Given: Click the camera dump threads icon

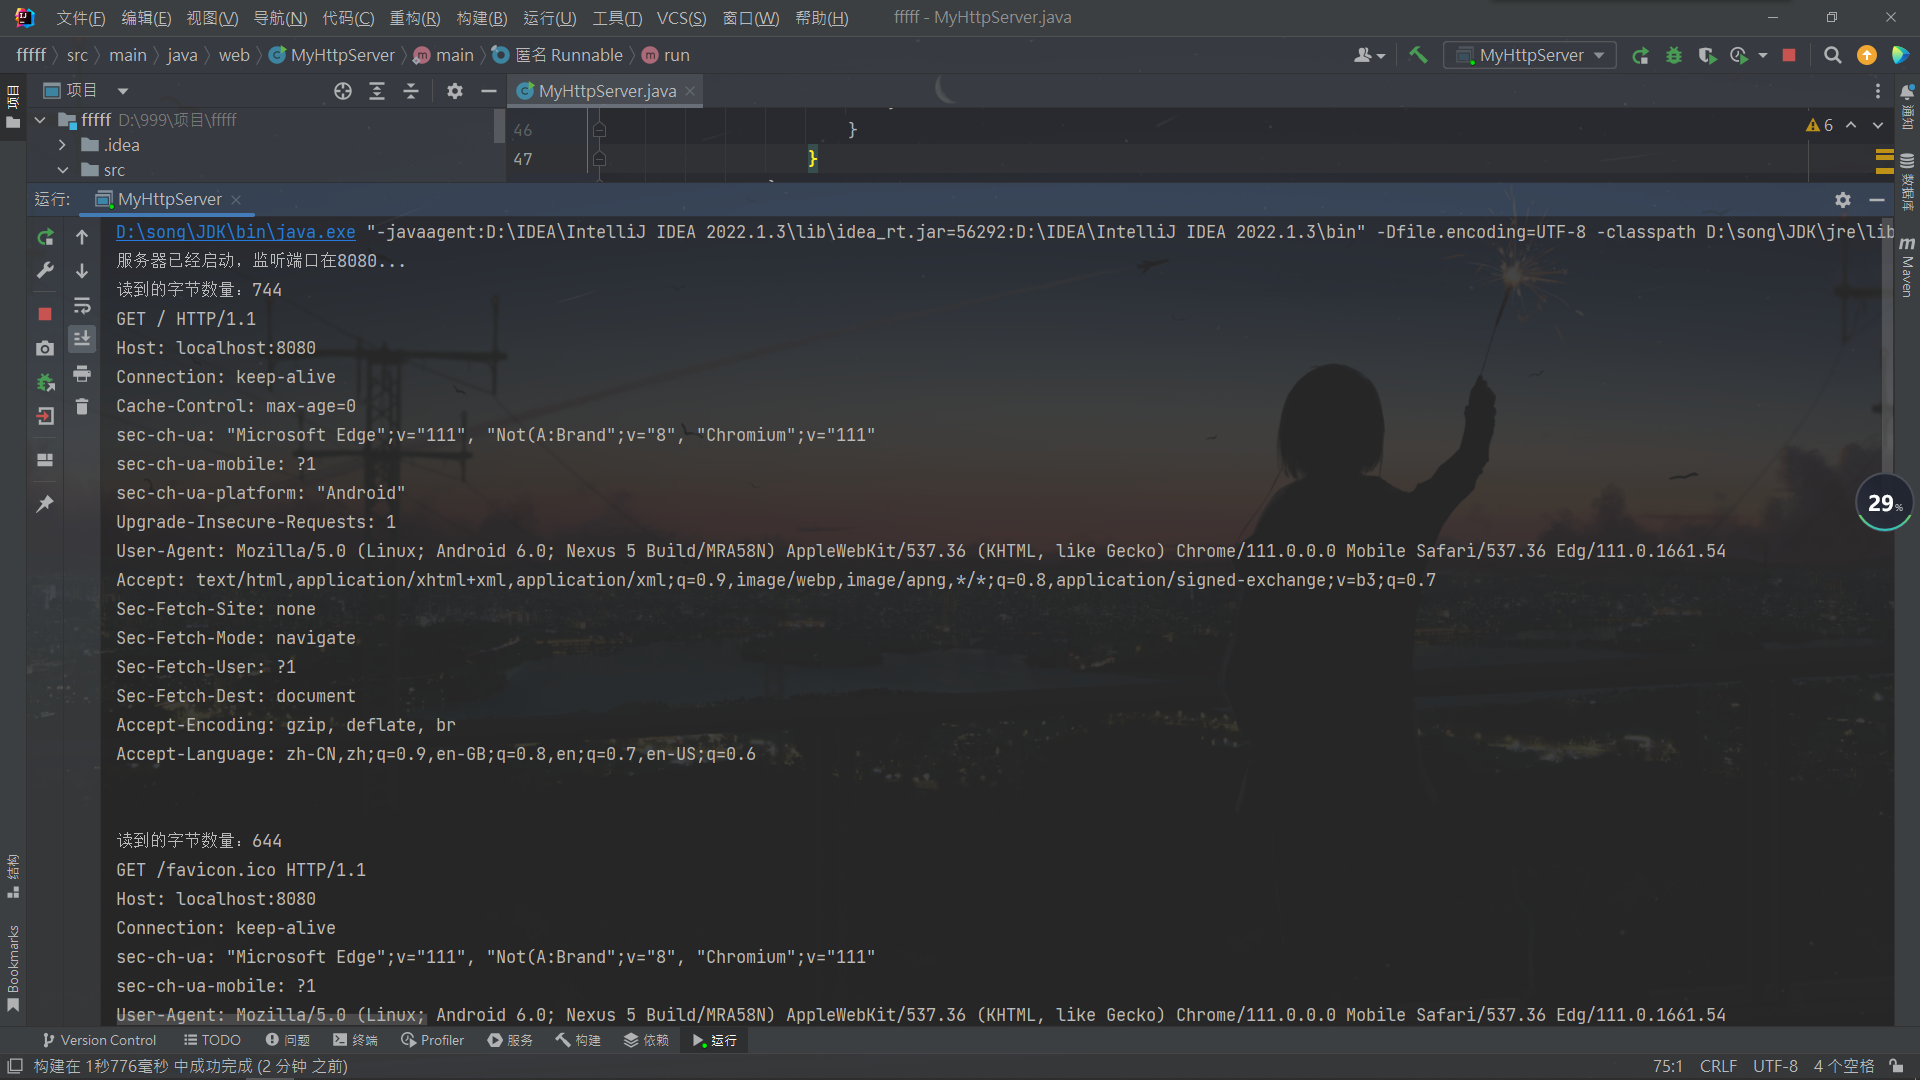Looking at the screenshot, I should click(x=45, y=348).
